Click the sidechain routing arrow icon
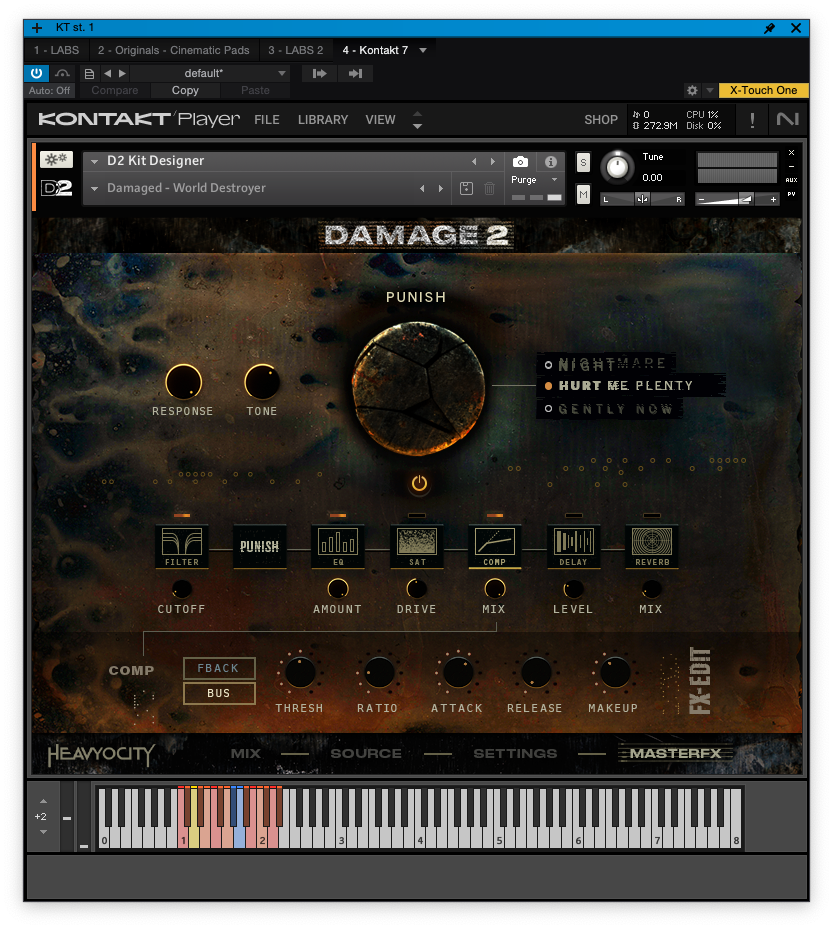This screenshot has width=833, height=929. 319,73
